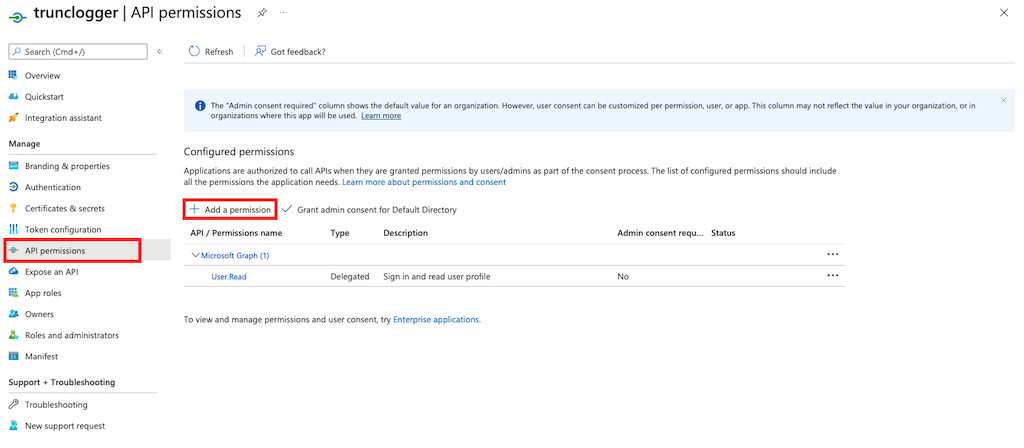The image size is (1024, 448).
Task: Go to App roles page
Action: (42, 293)
